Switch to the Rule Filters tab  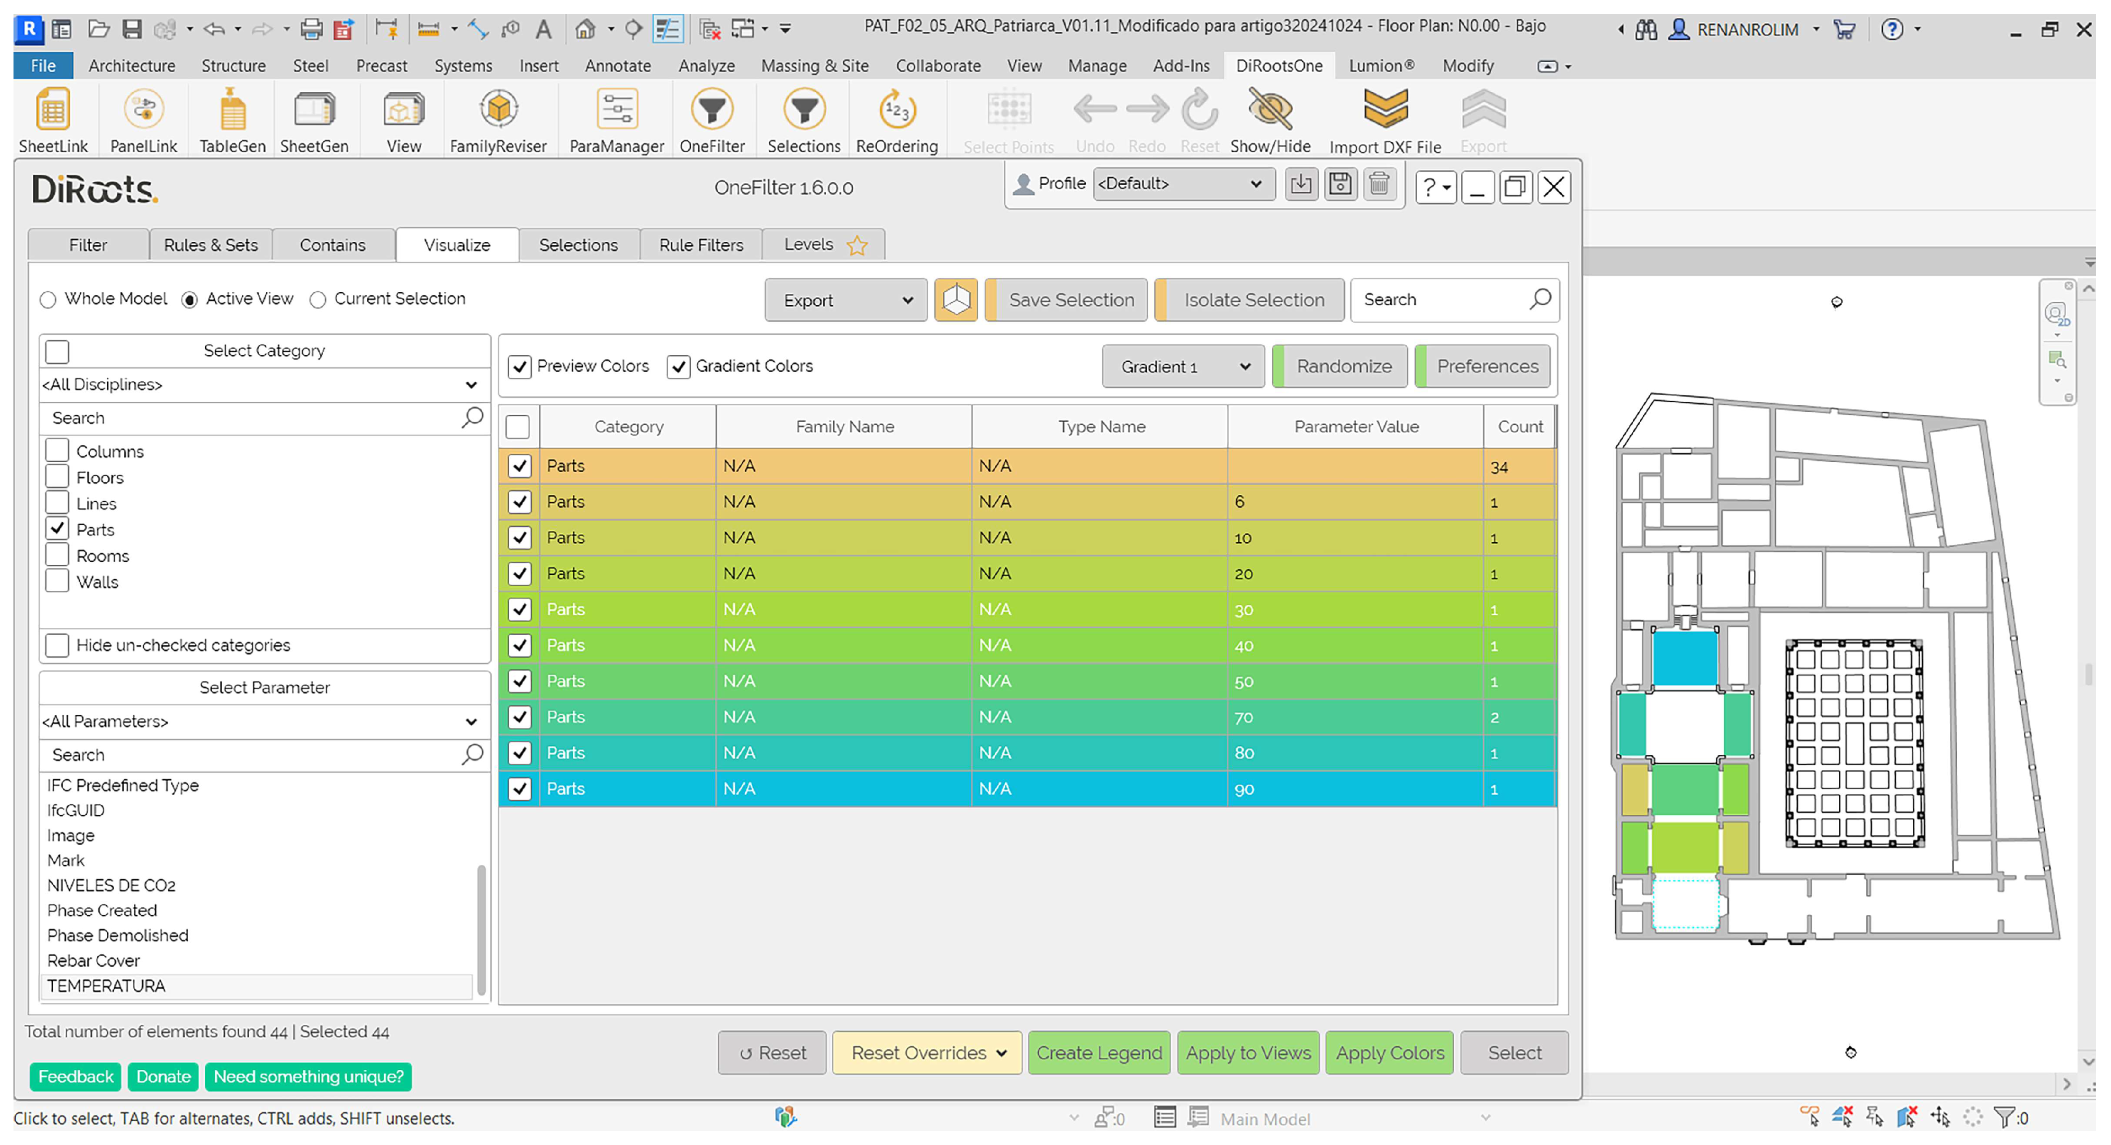point(701,245)
